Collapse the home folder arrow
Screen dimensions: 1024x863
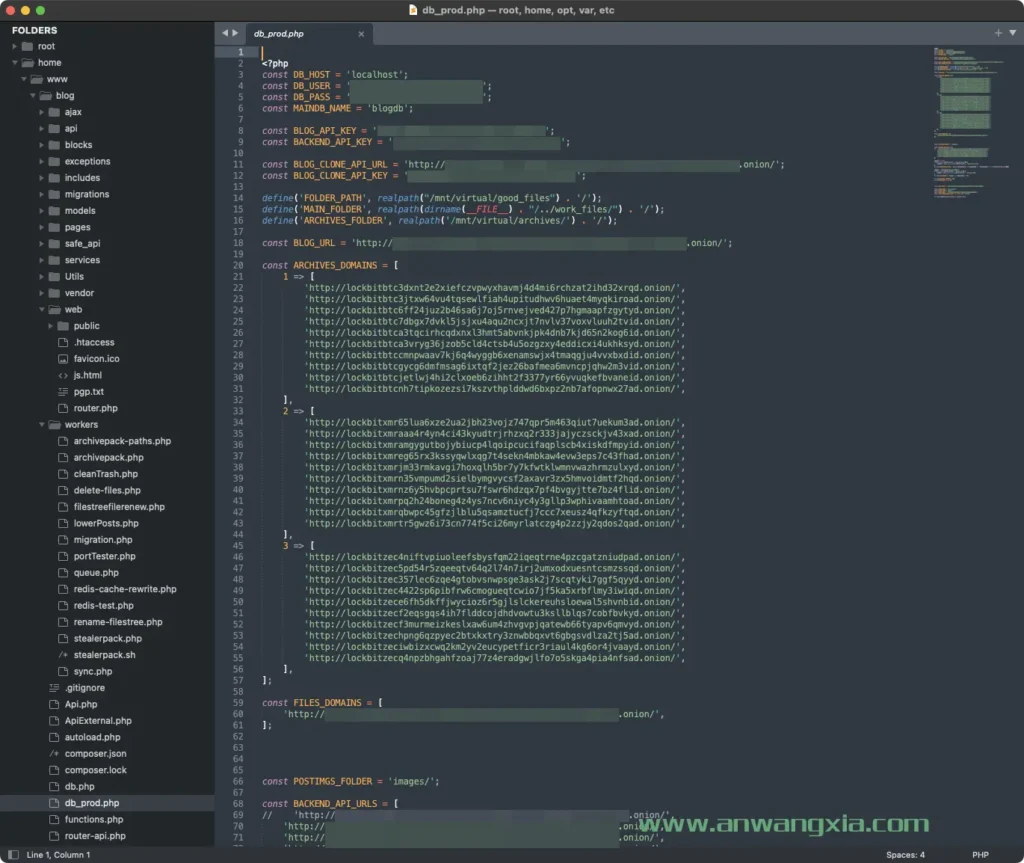pyautogui.click(x=14, y=63)
